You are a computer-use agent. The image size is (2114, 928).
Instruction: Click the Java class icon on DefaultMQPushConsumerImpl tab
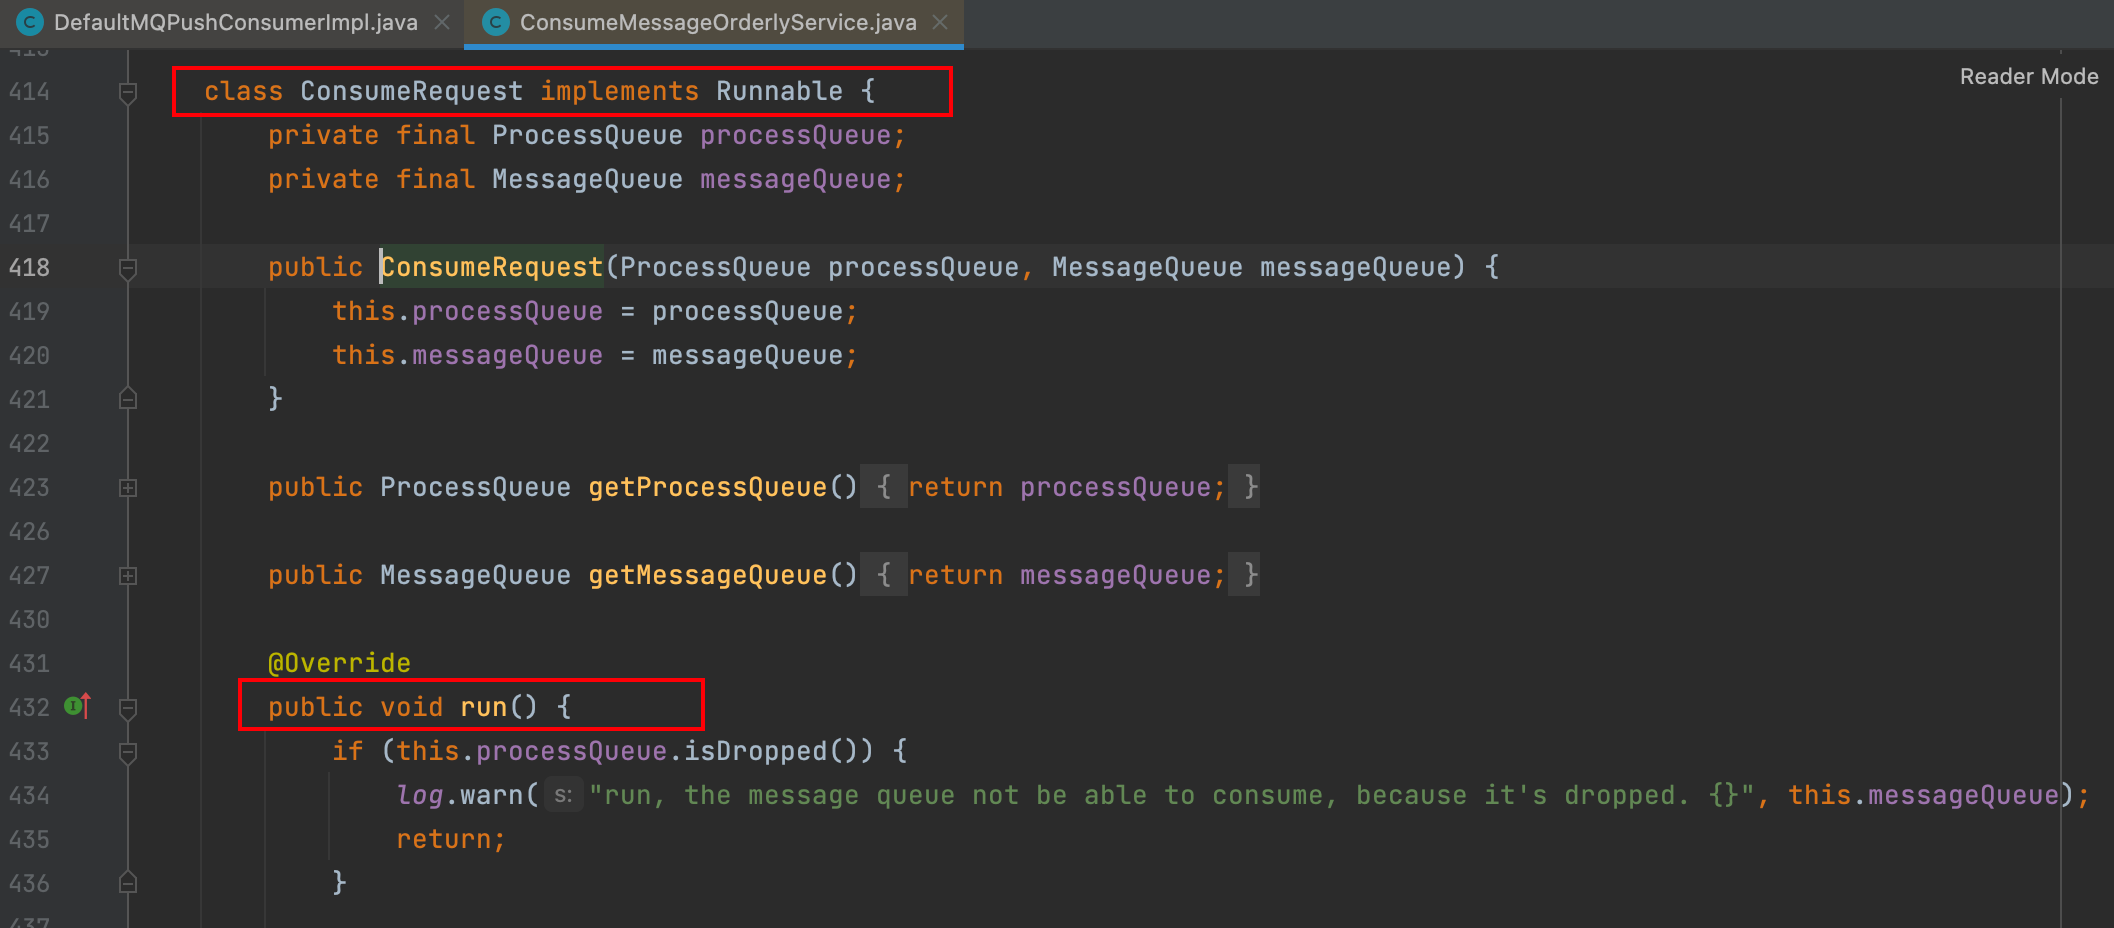coord(30,22)
